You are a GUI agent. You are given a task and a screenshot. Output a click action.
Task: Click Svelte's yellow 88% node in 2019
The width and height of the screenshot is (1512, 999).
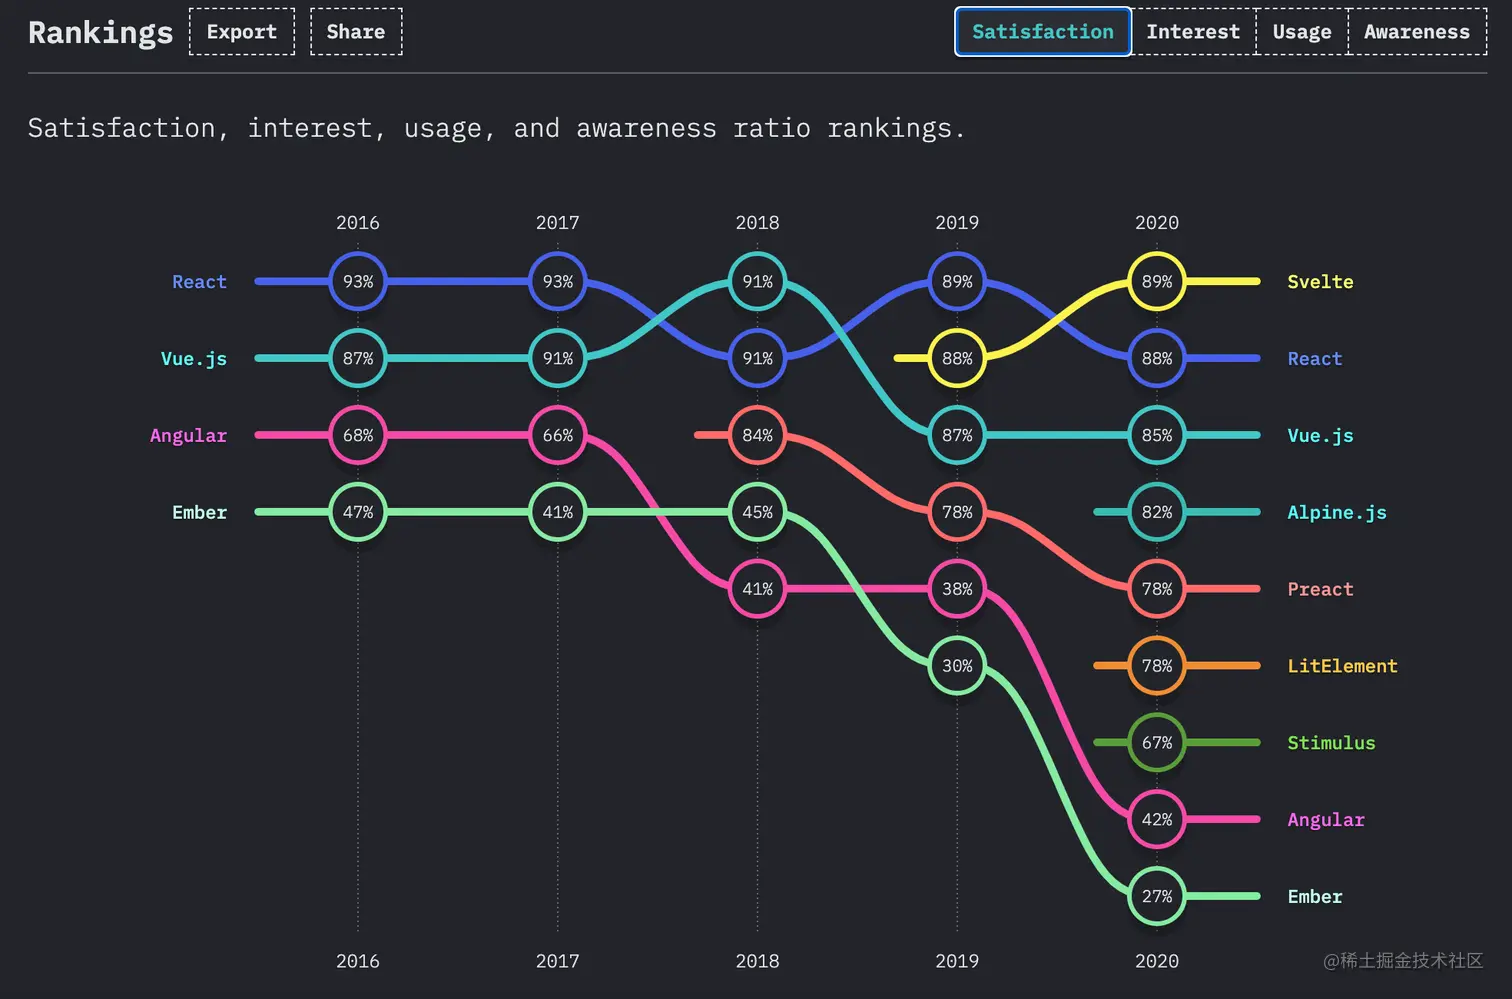pyautogui.click(x=957, y=358)
